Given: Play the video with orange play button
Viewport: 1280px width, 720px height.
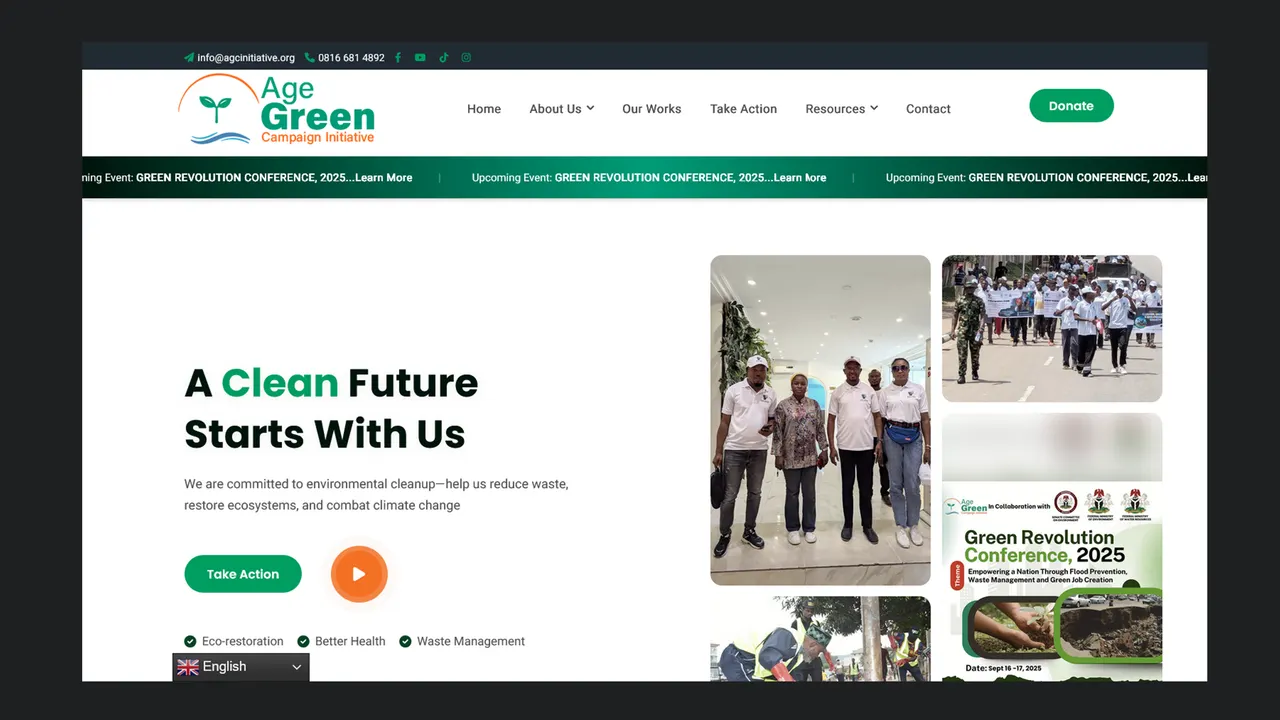Looking at the screenshot, I should (359, 574).
